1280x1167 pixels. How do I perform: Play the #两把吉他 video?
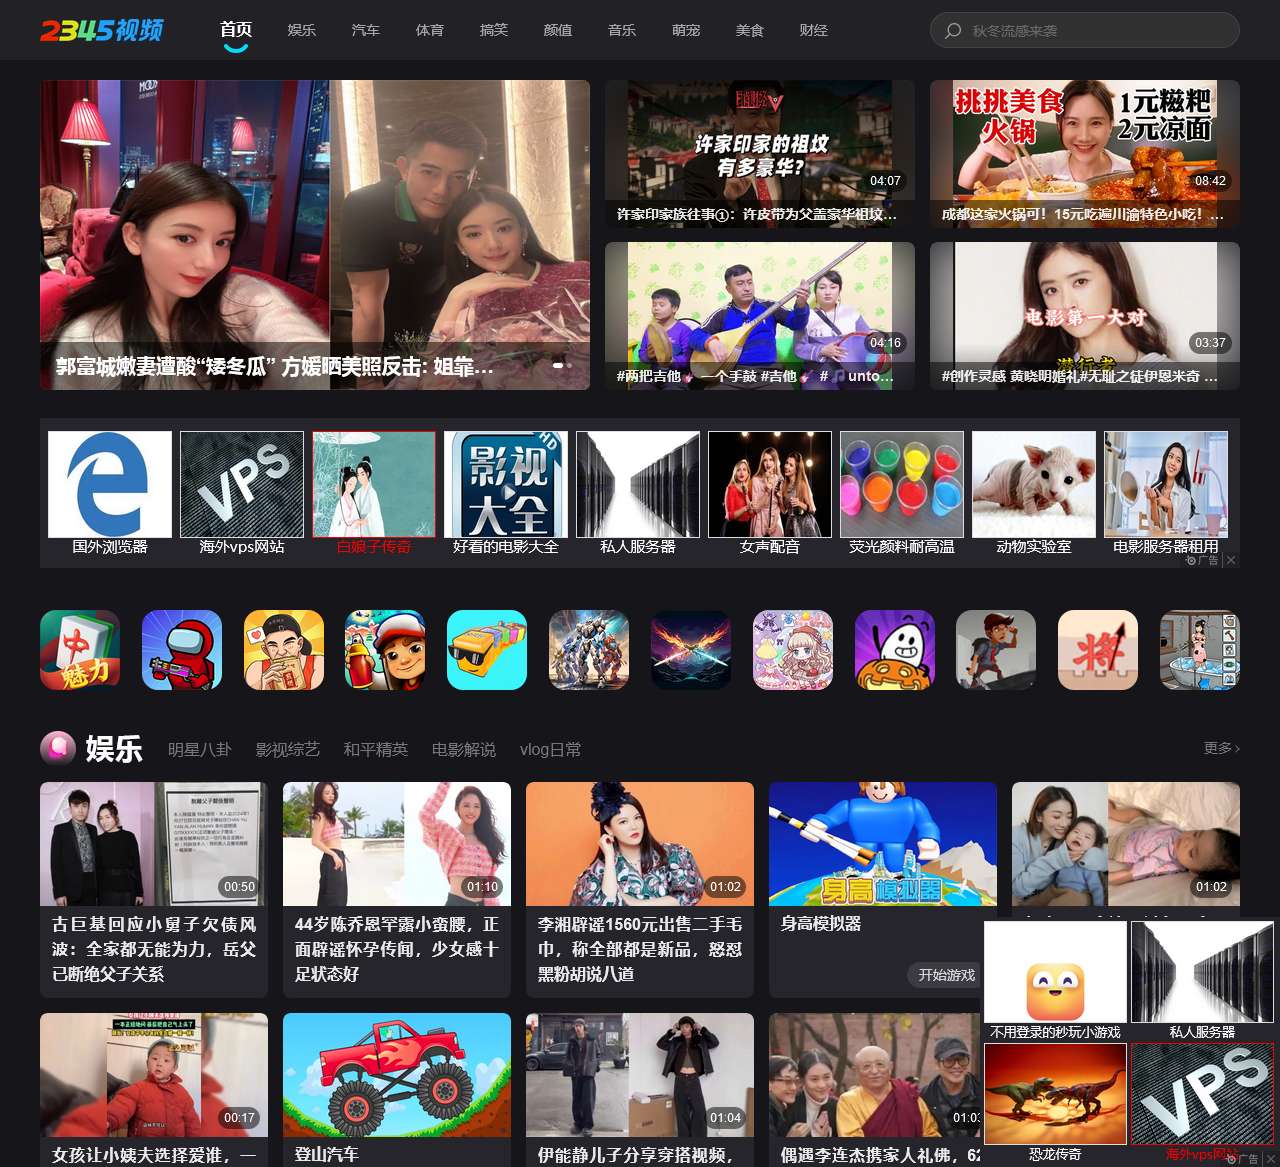[x=760, y=316]
